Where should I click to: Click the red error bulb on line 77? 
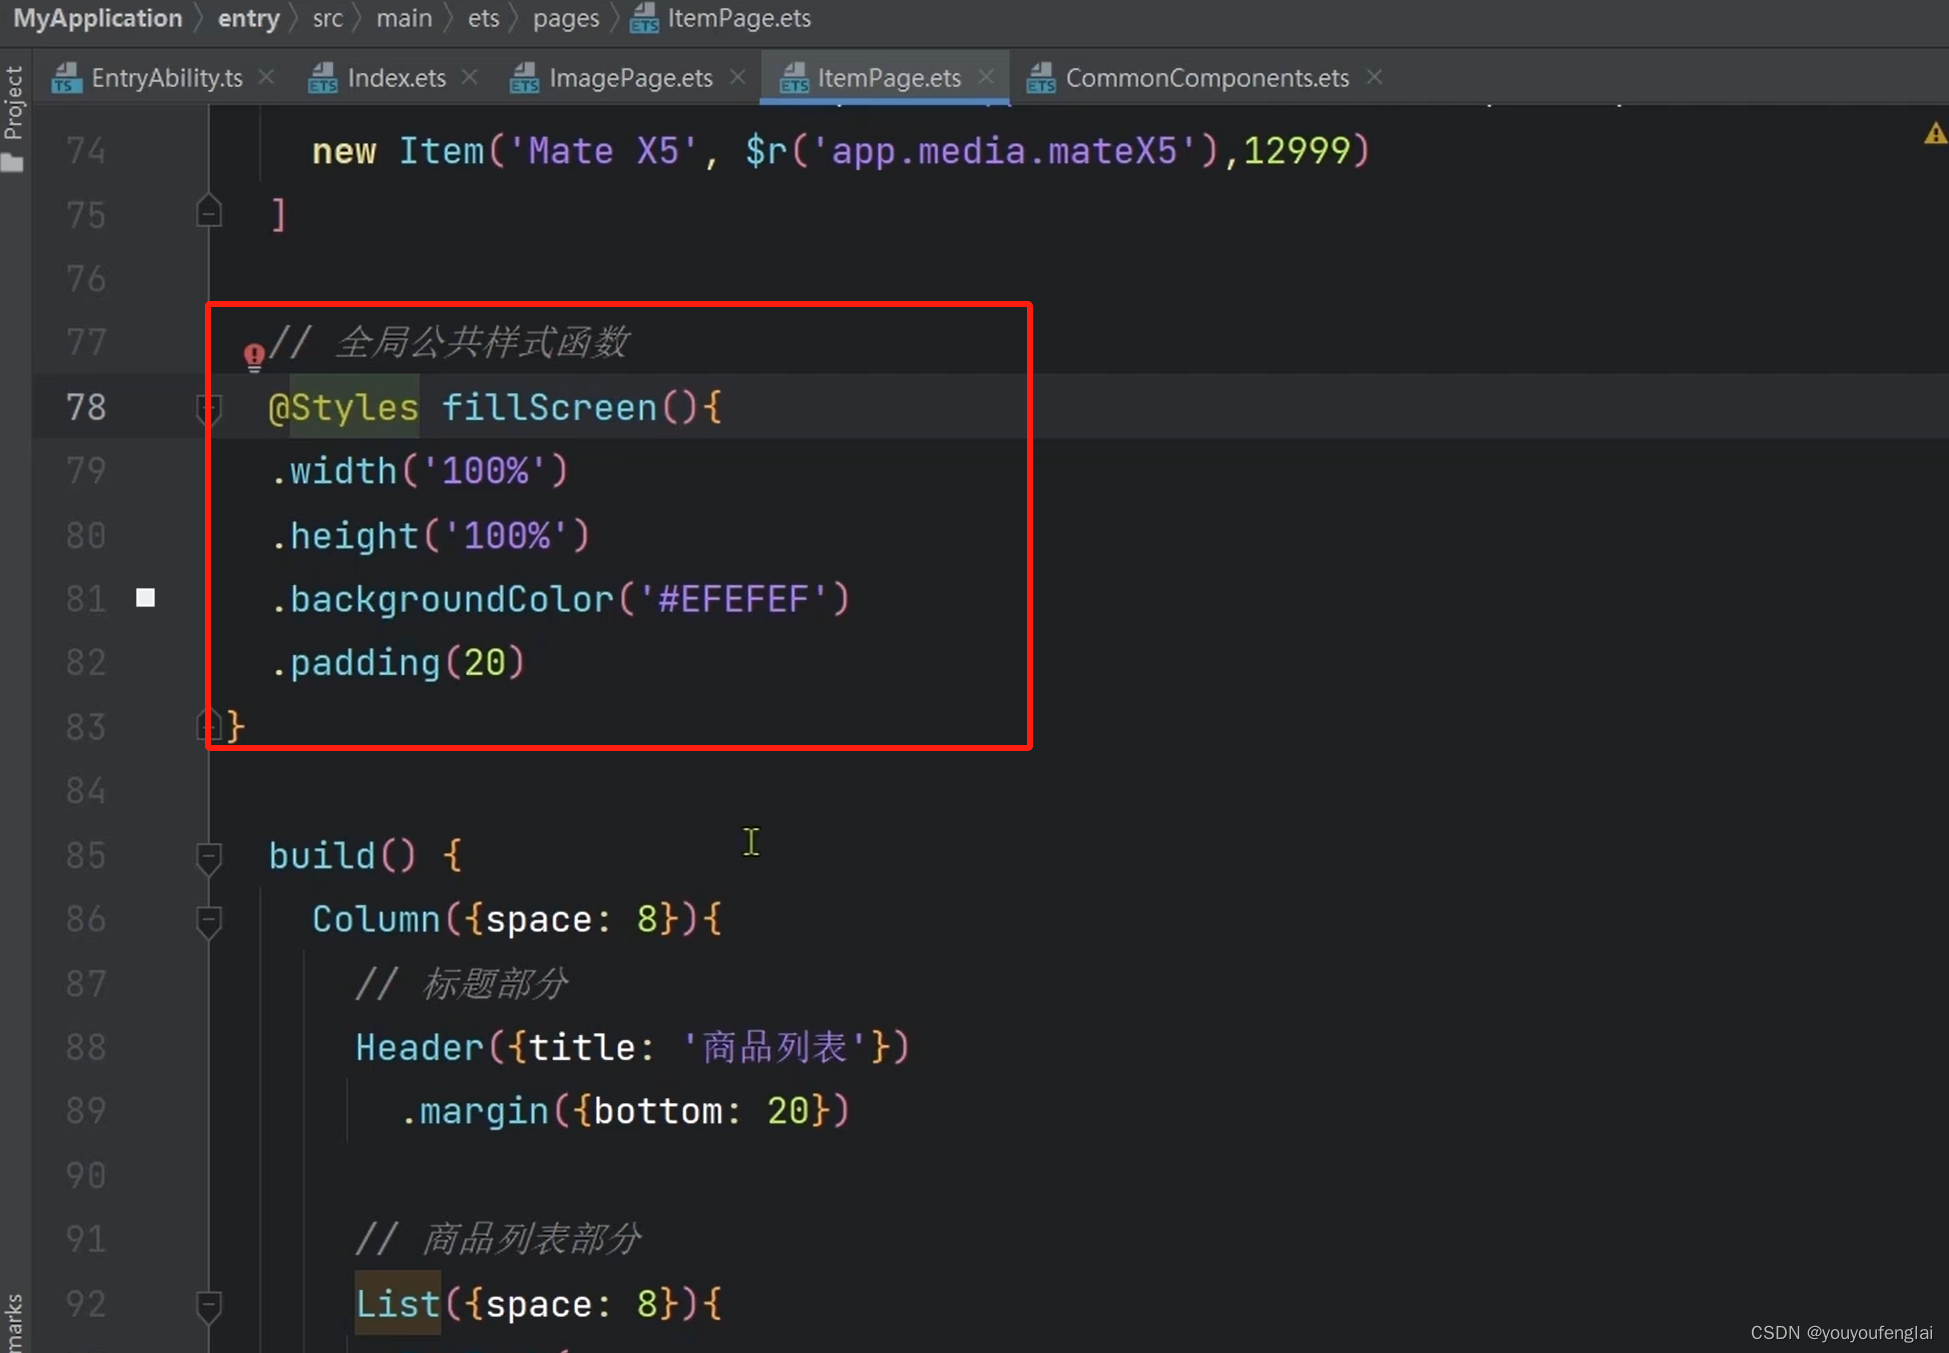click(254, 356)
